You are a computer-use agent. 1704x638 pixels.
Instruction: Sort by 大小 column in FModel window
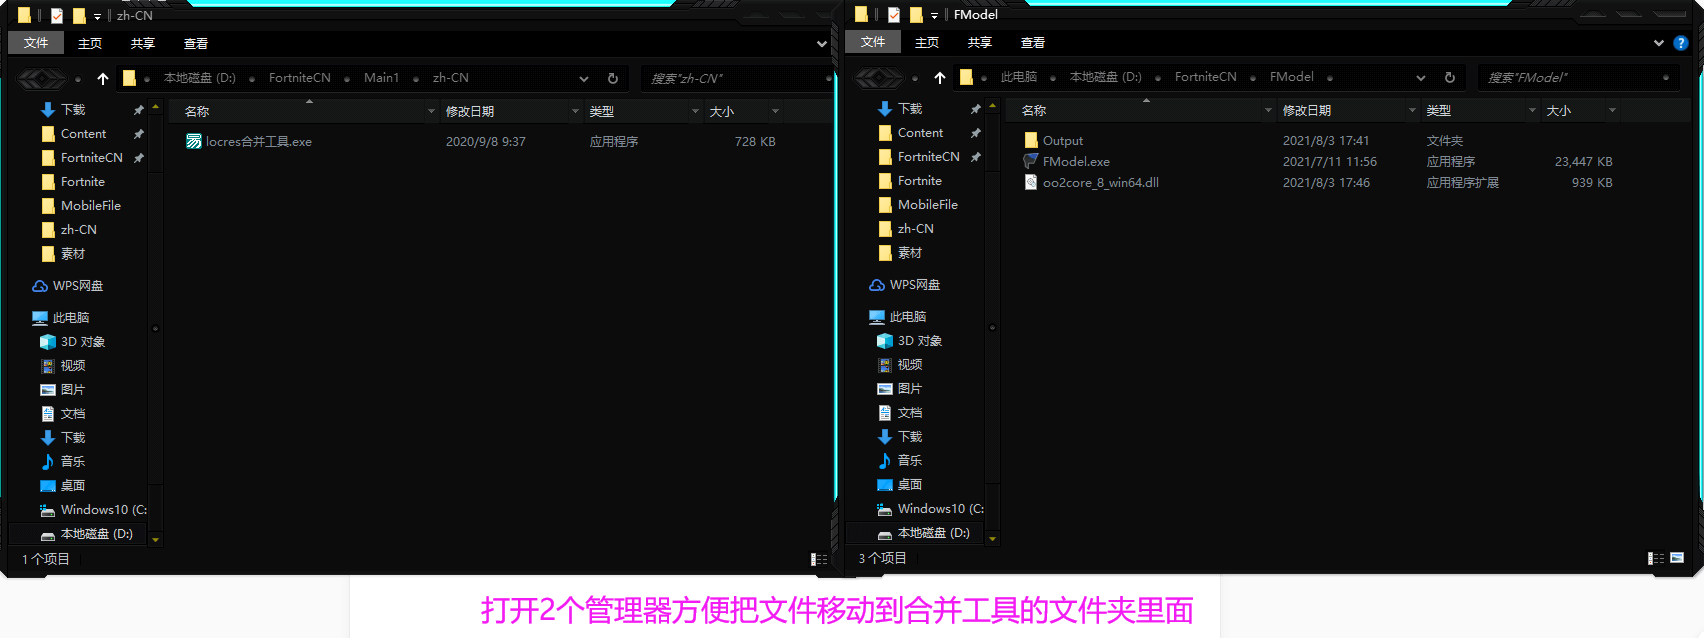coord(1559,110)
